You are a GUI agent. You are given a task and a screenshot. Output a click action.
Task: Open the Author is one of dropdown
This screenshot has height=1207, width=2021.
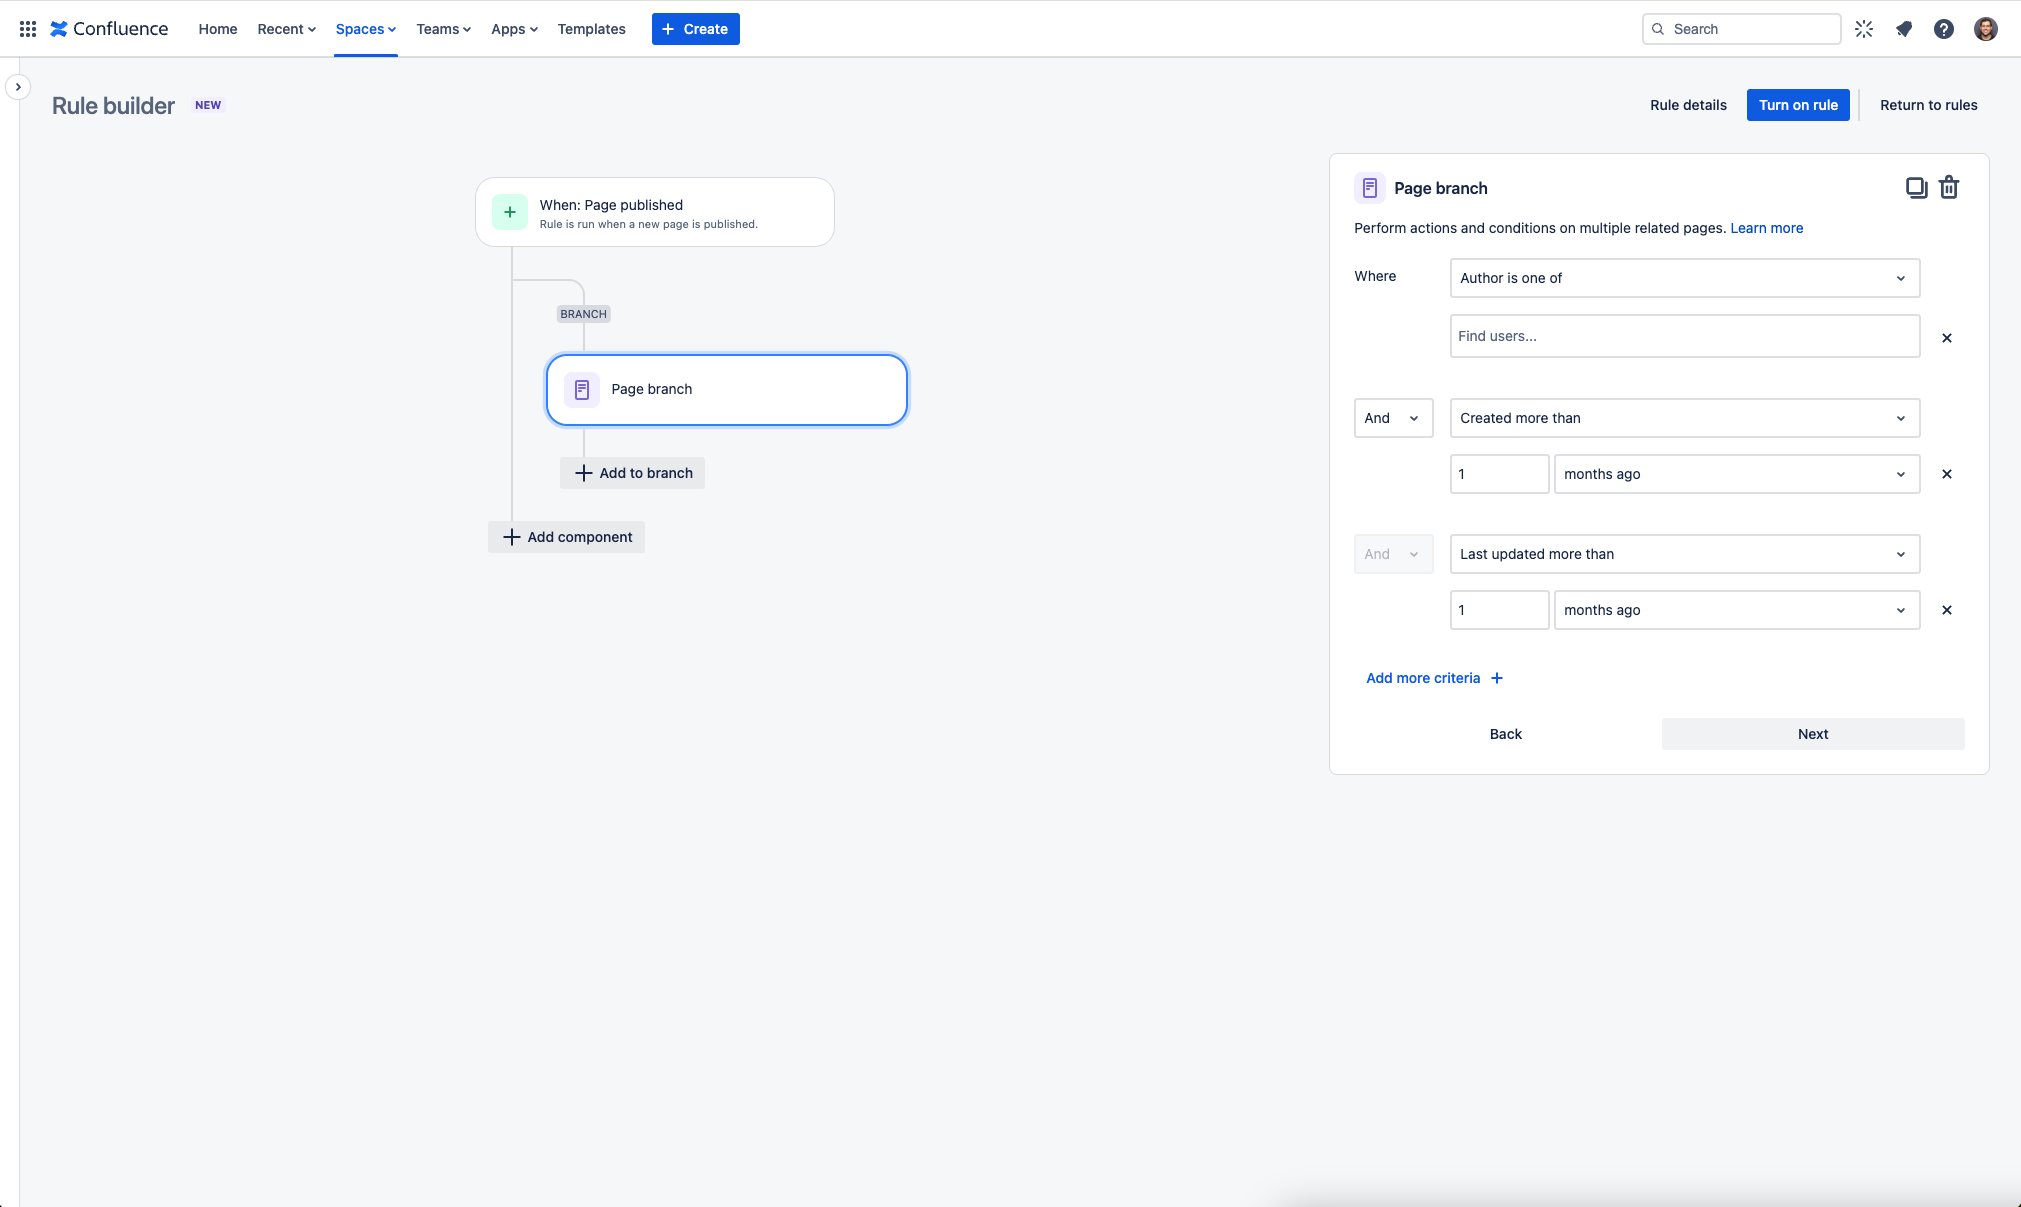click(x=1685, y=278)
